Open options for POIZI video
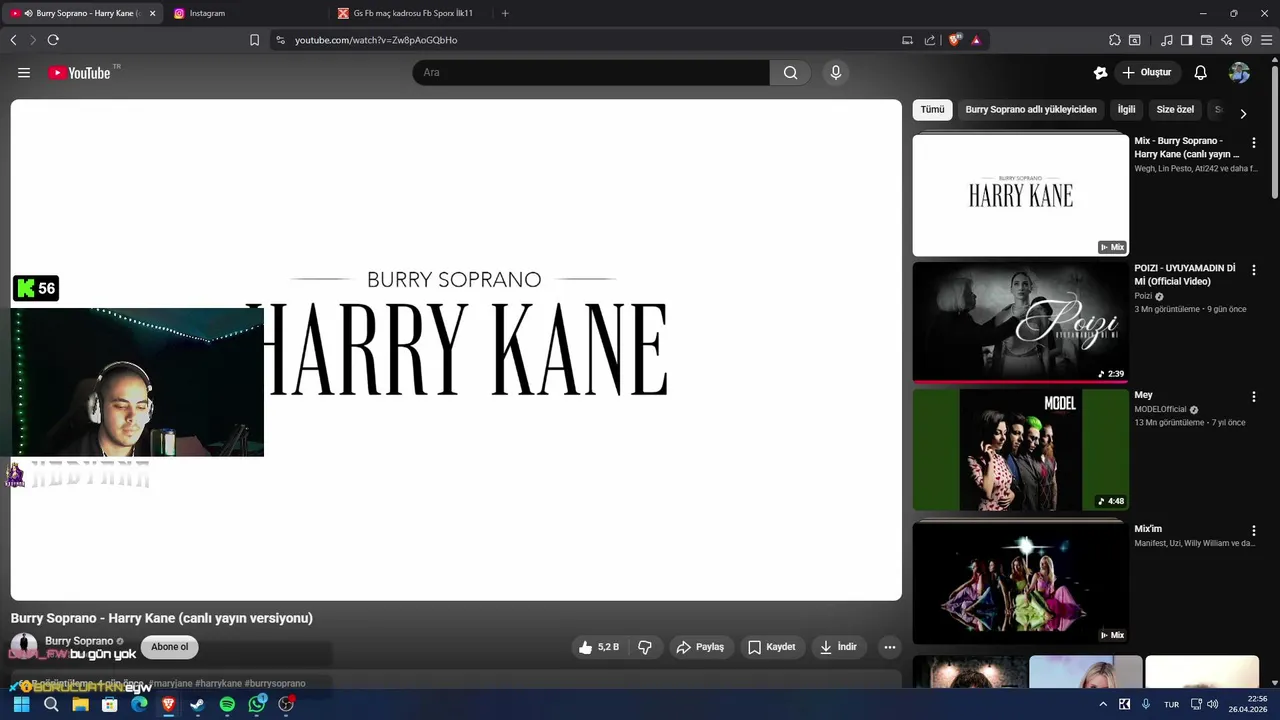 coord(1254,270)
